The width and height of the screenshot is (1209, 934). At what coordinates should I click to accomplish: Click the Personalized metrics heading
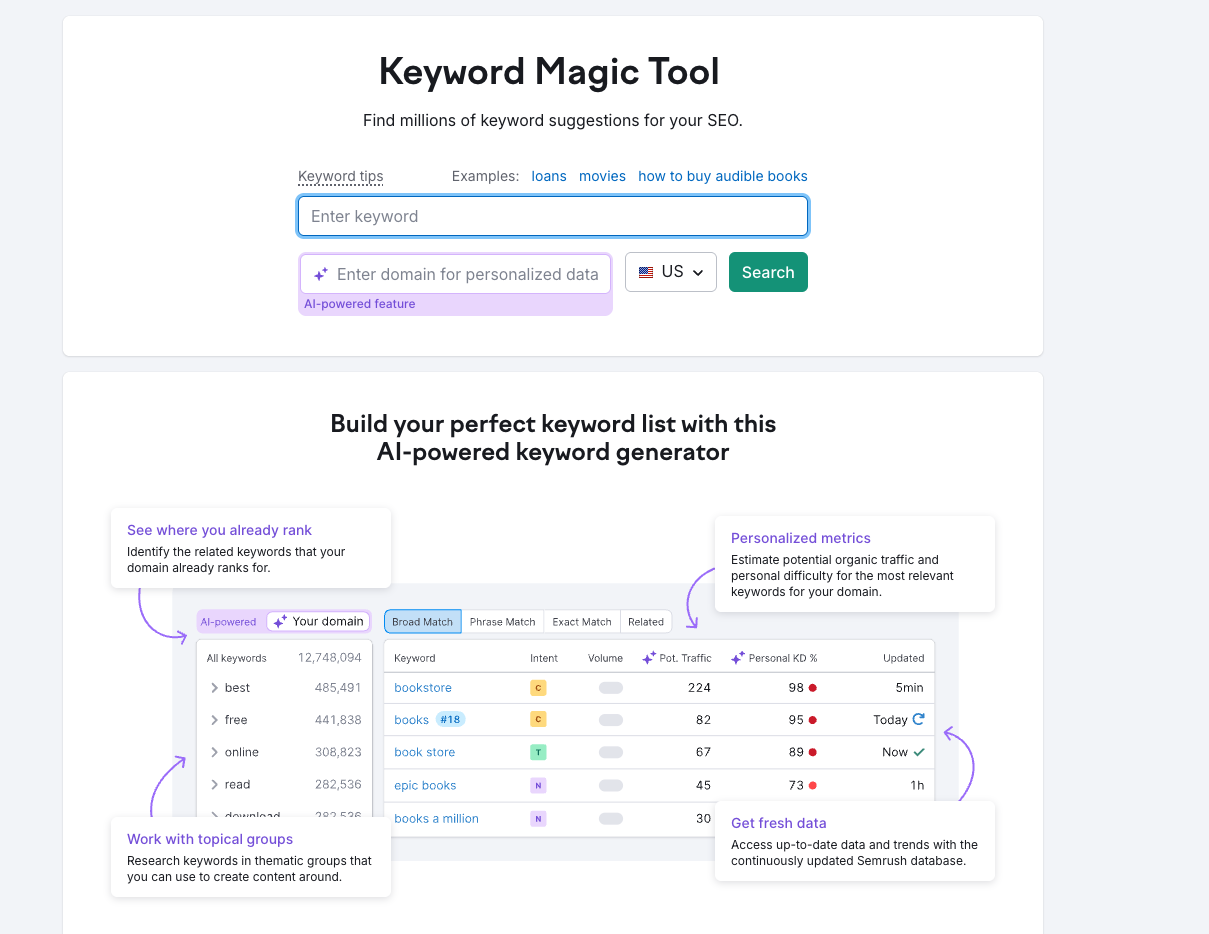coord(801,538)
